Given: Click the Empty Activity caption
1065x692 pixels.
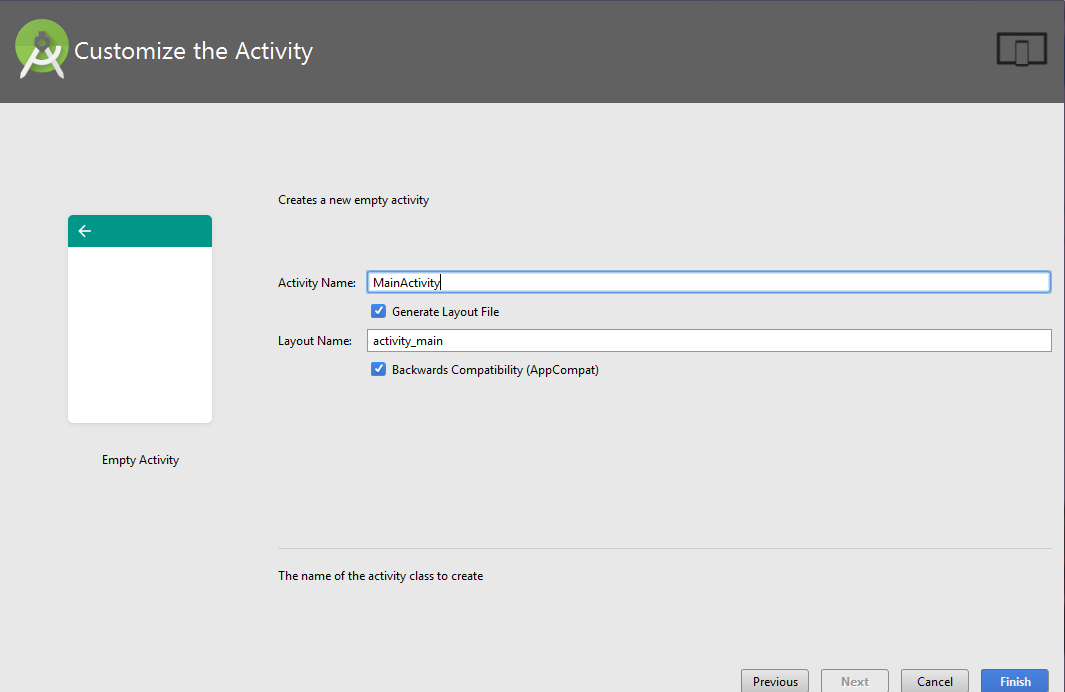Looking at the screenshot, I should point(141,460).
